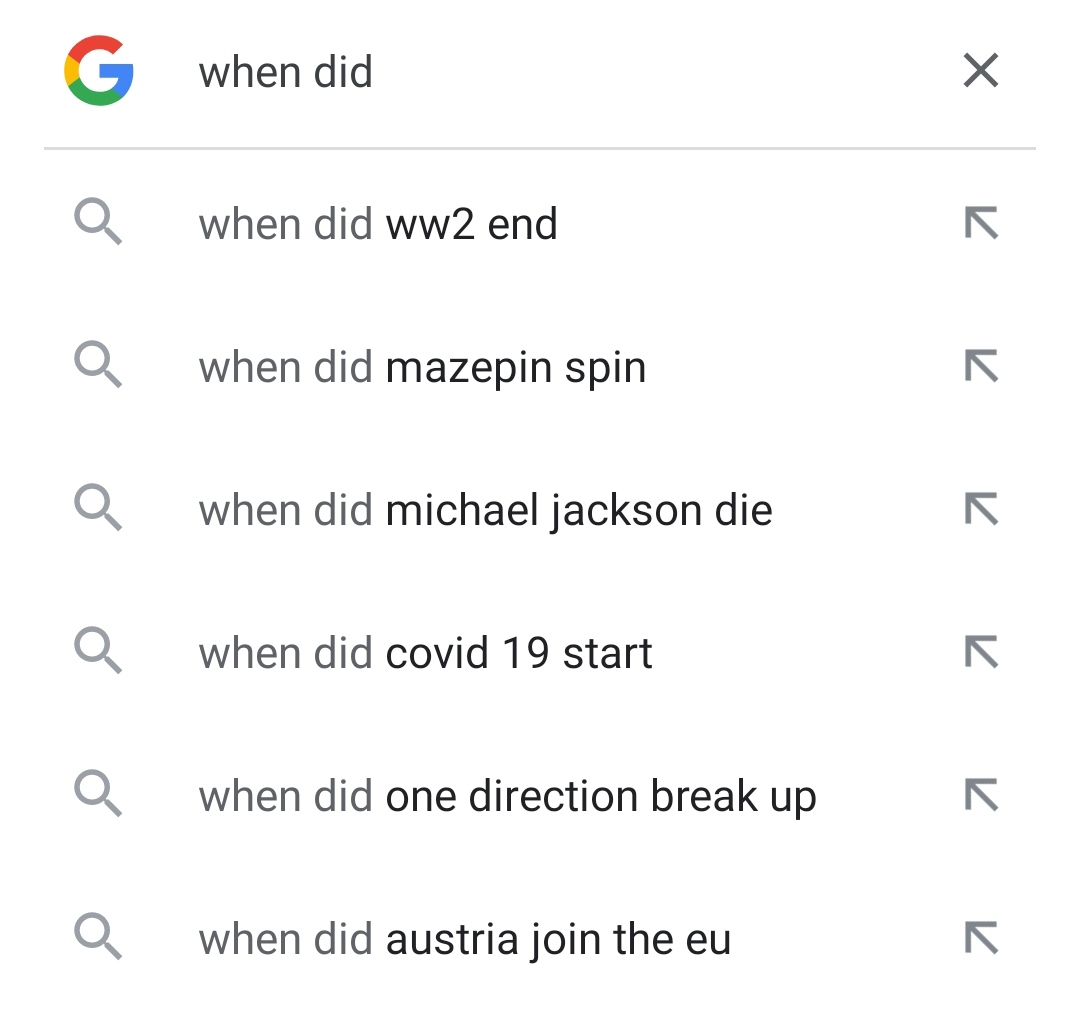Tap the append arrow for 'when did michael jackson die'

[982, 509]
